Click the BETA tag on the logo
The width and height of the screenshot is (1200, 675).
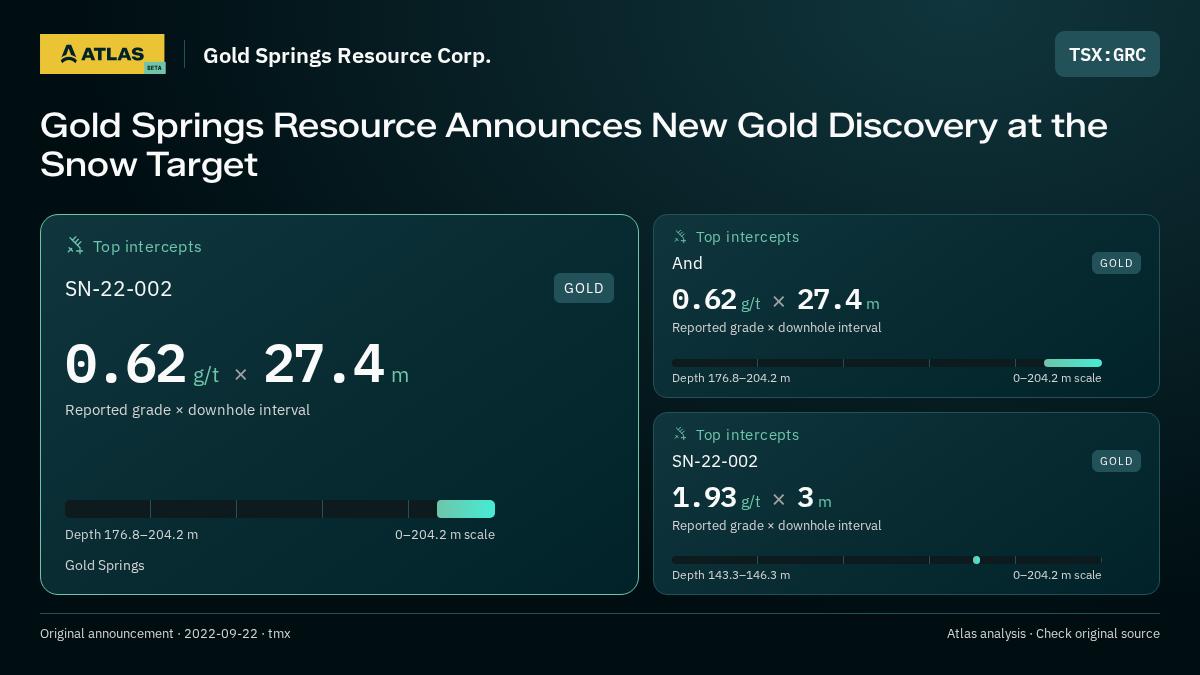[x=154, y=68]
